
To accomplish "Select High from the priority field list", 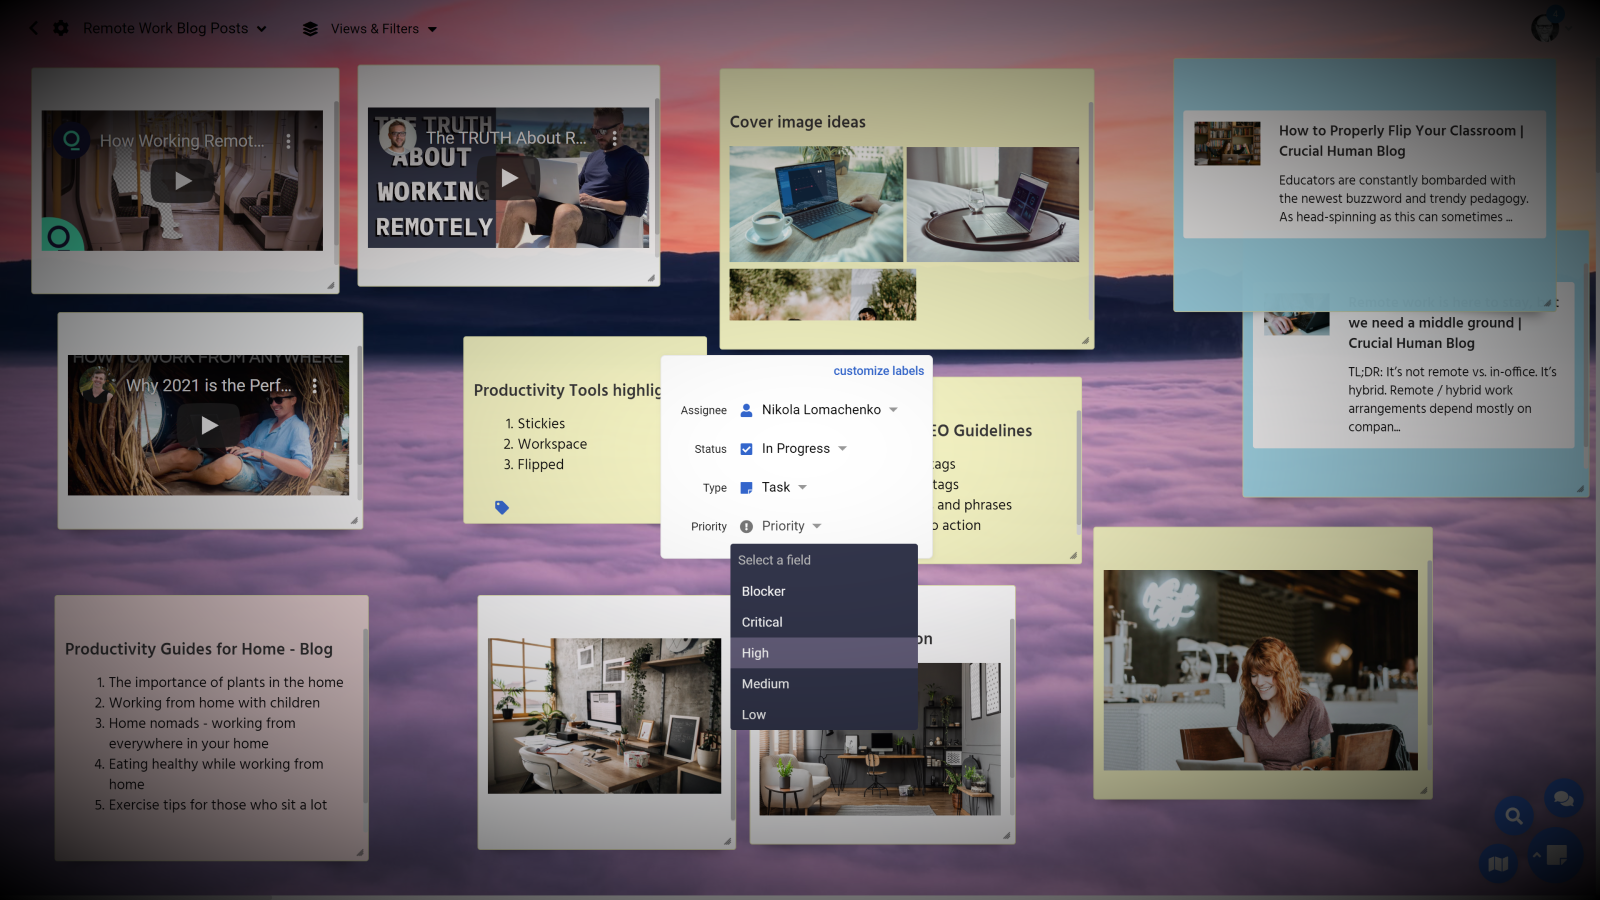I will pyautogui.click(x=755, y=652).
